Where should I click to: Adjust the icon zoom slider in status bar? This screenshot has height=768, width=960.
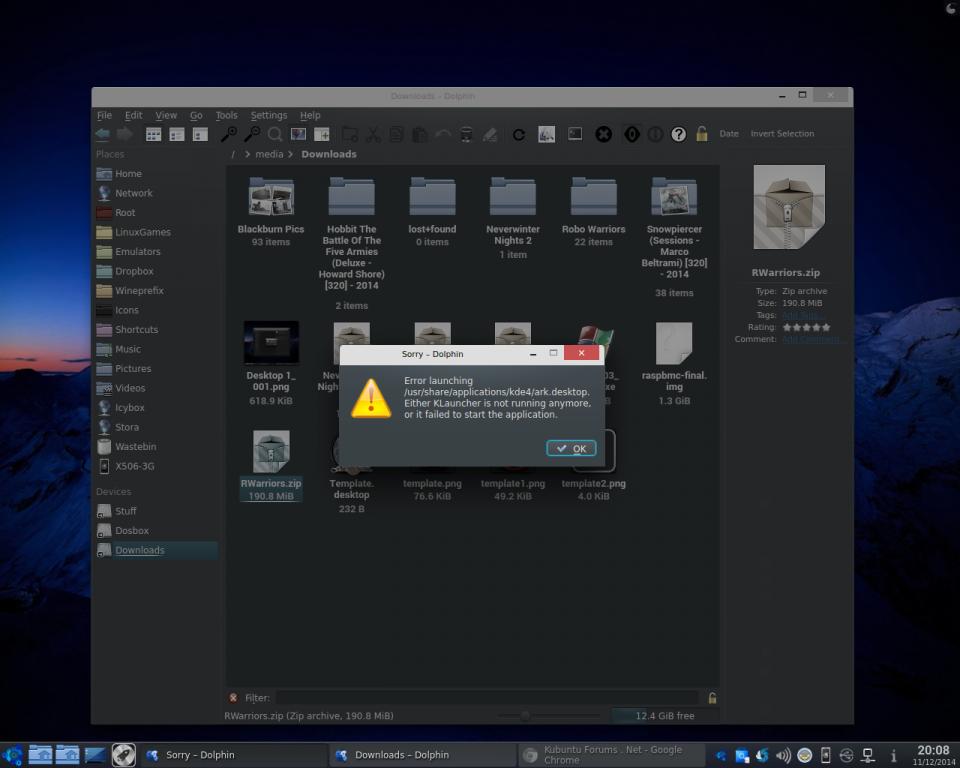pos(526,715)
